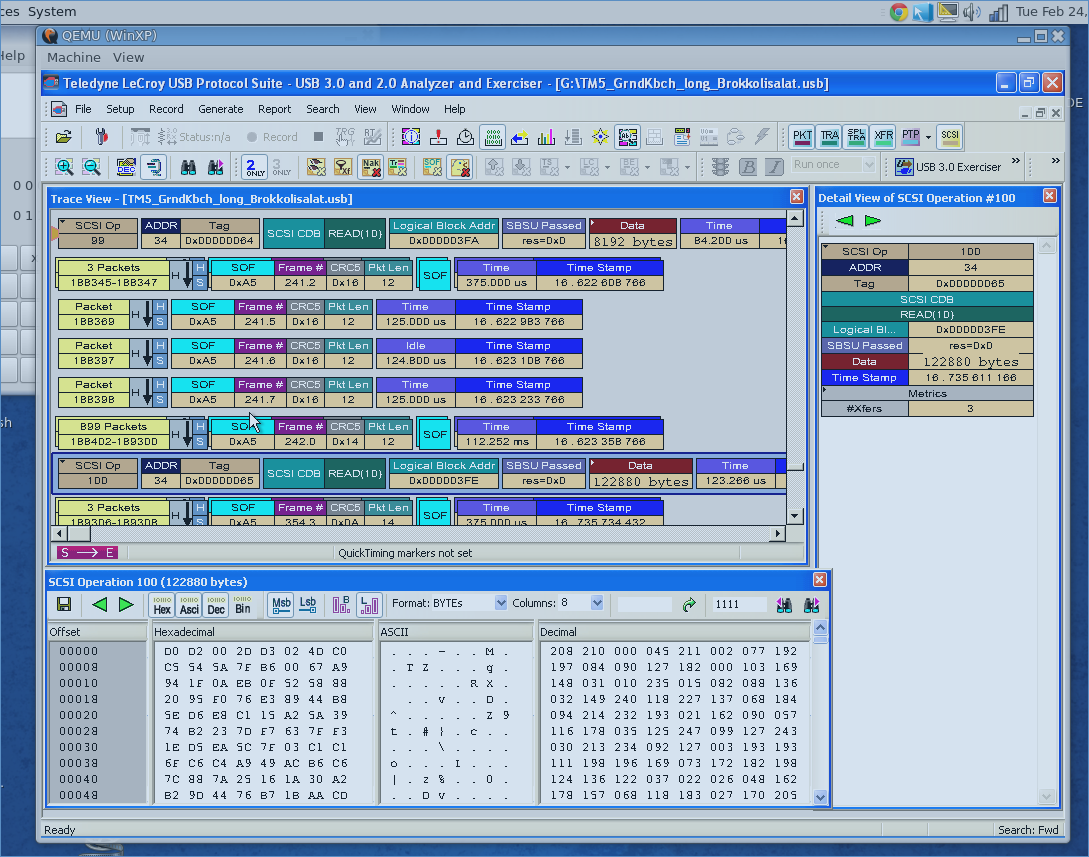
Task: Expand SCSI Op 99 row triangle
Action: 63,224
